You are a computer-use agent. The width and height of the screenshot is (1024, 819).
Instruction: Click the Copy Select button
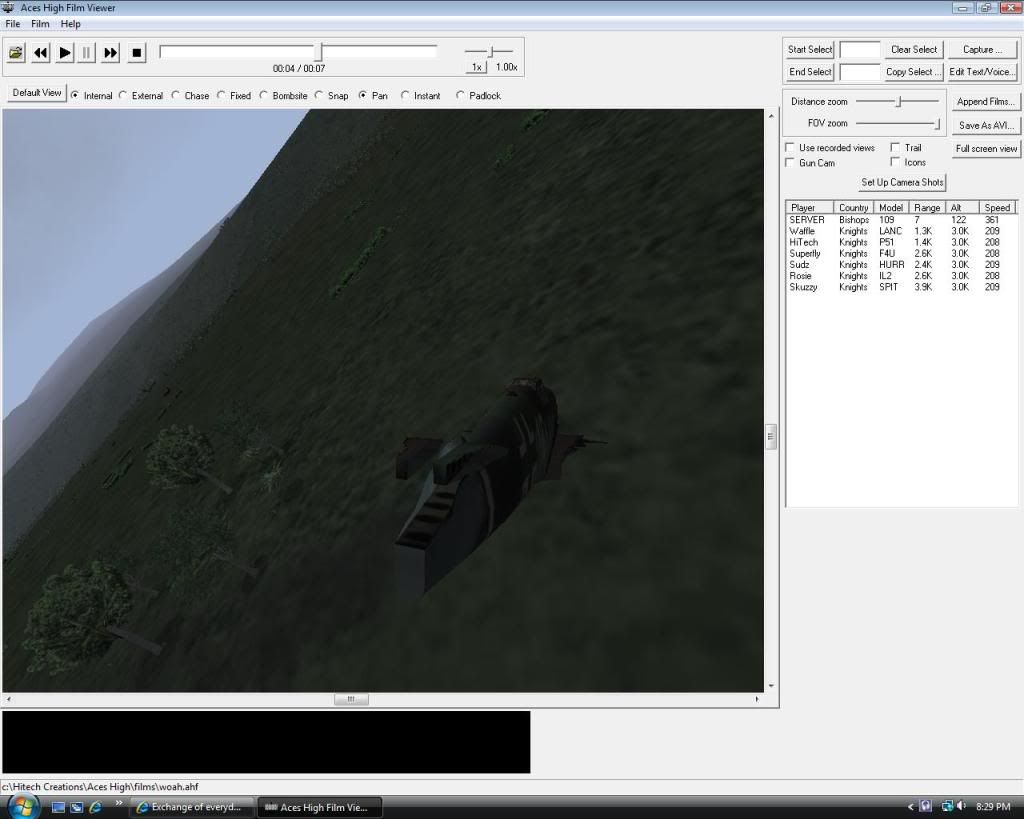914,72
